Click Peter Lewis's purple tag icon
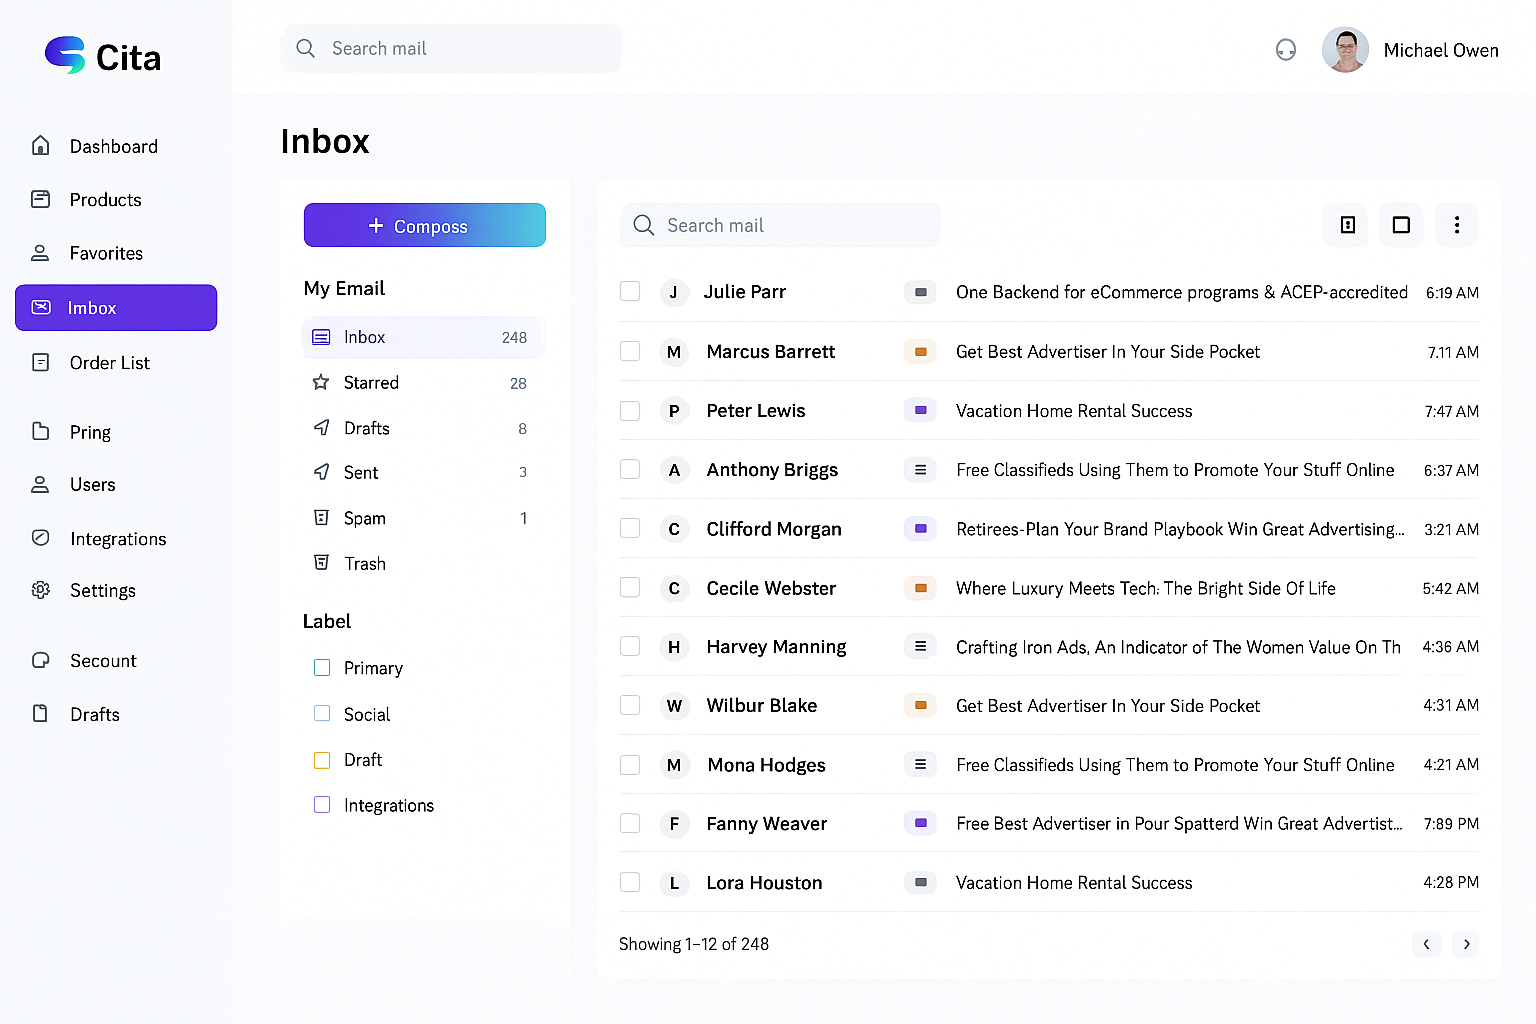1536x1024 pixels. (x=920, y=410)
